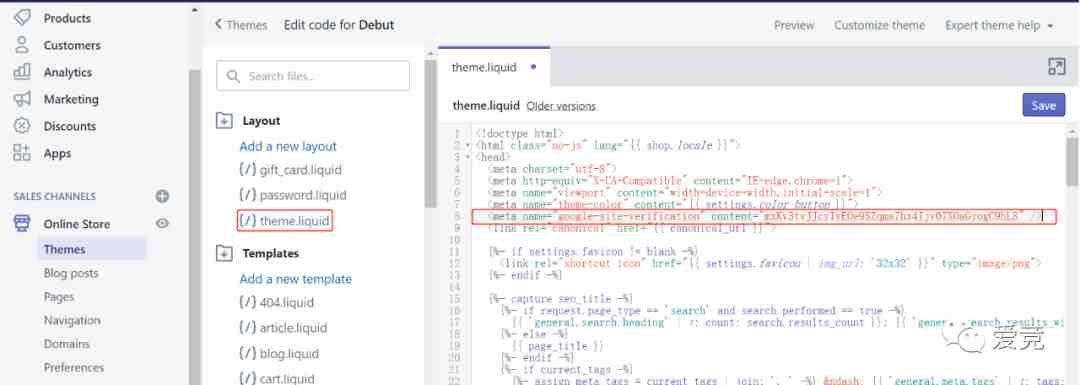Select the Apps grid icon
This screenshot has width=1080, height=385.
(22, 153)
